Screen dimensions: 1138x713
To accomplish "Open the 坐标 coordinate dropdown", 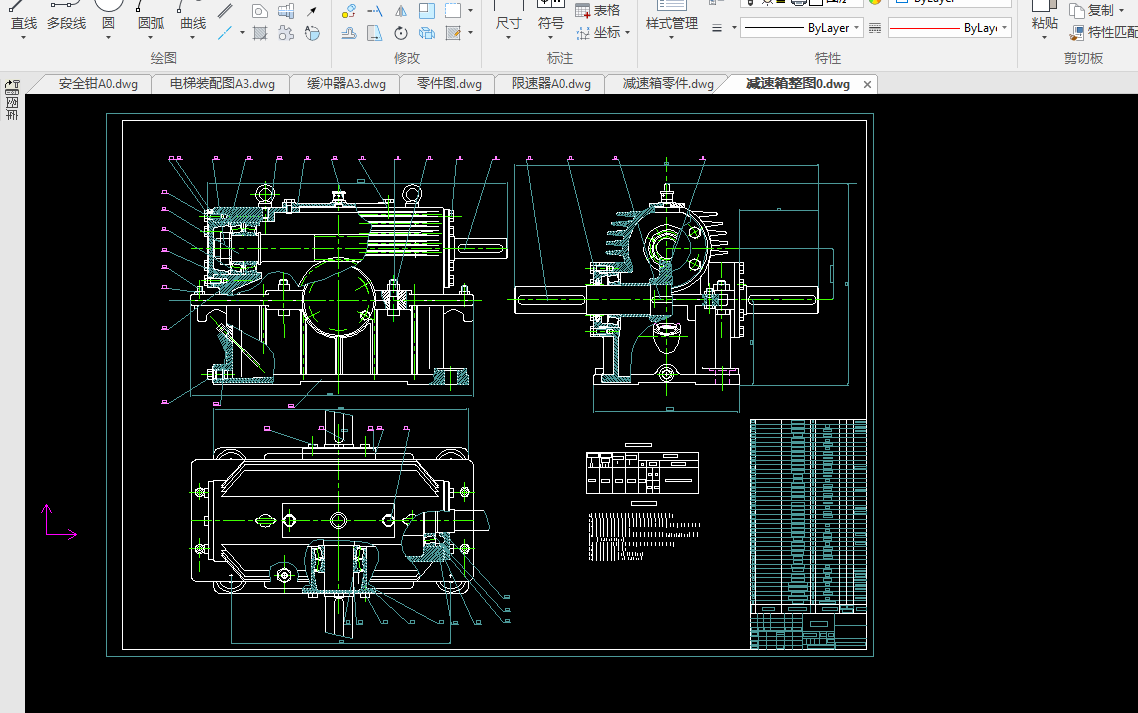I will pos(627,33).
